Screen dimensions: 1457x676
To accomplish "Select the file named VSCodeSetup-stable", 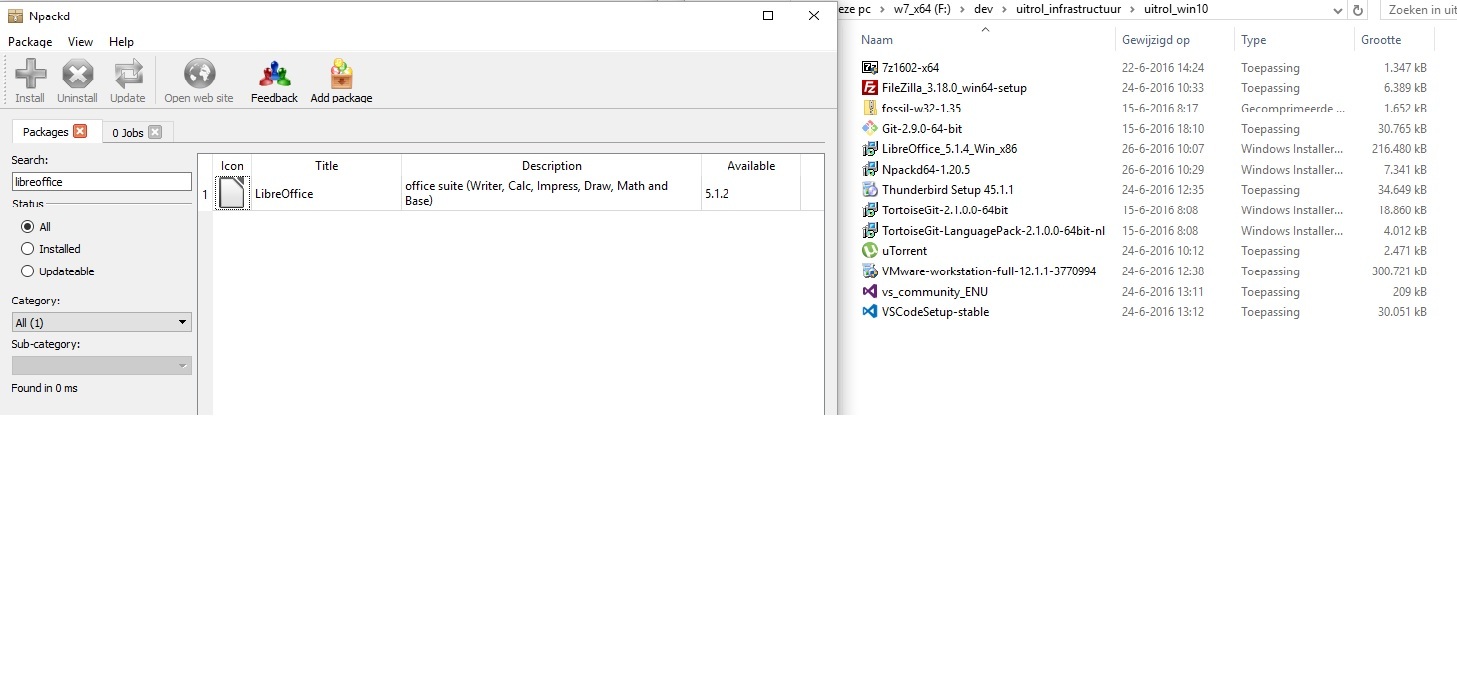I will 935,312.
